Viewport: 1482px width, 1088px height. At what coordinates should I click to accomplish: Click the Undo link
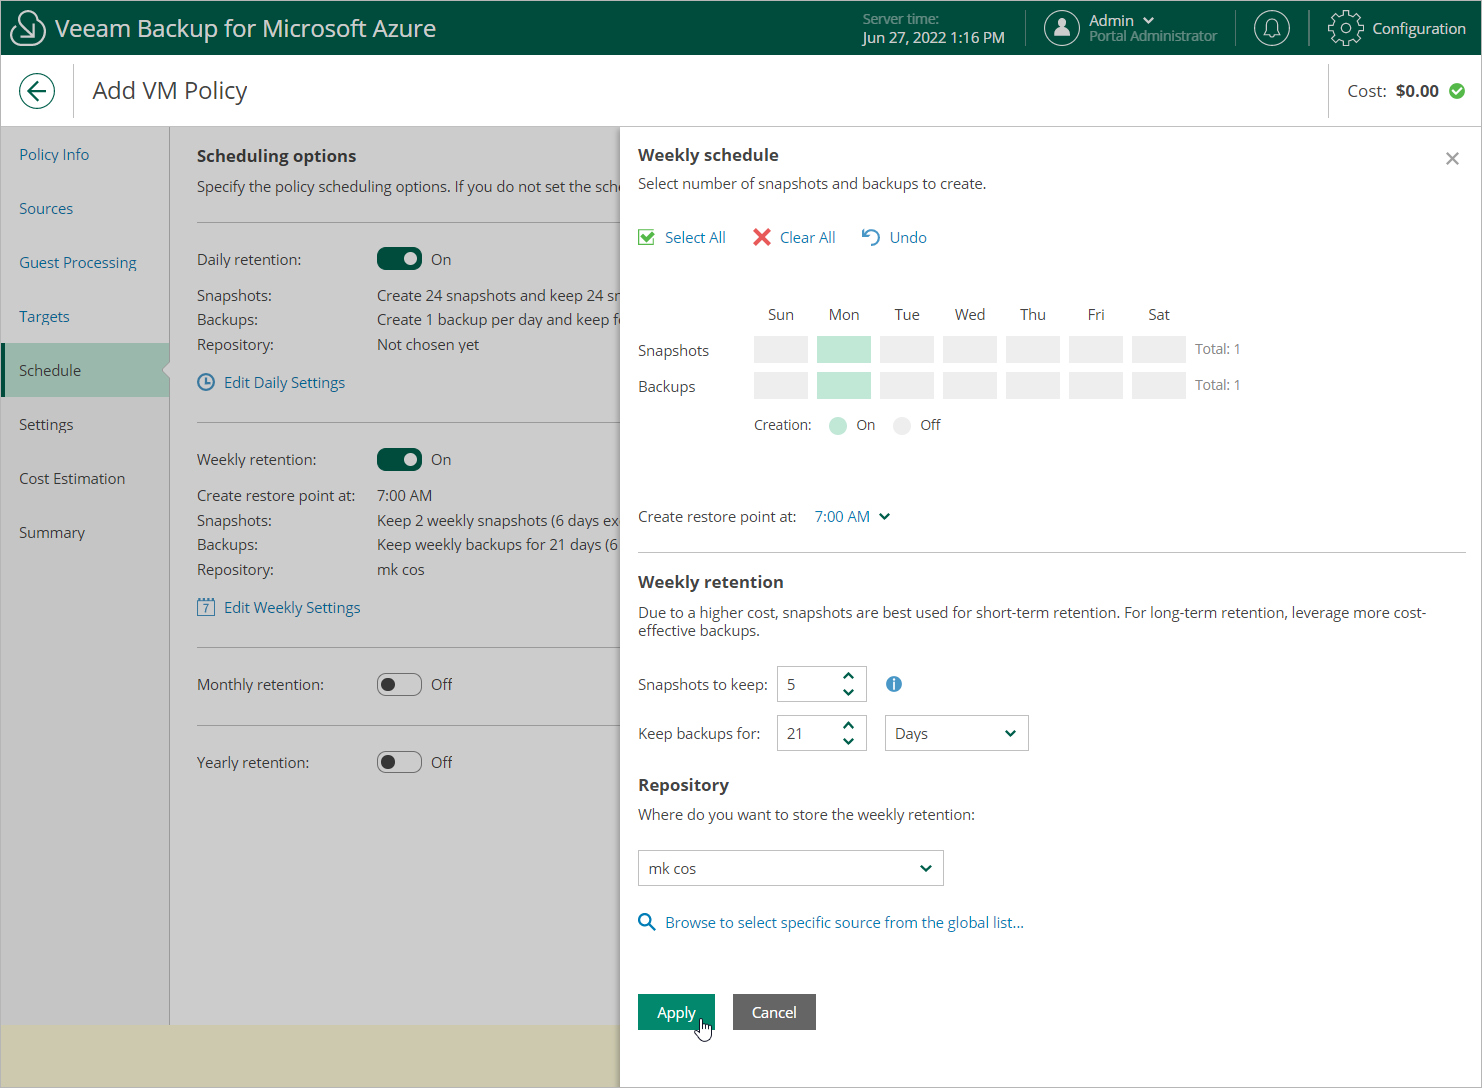pyautogui.click(x=908, y=237)
